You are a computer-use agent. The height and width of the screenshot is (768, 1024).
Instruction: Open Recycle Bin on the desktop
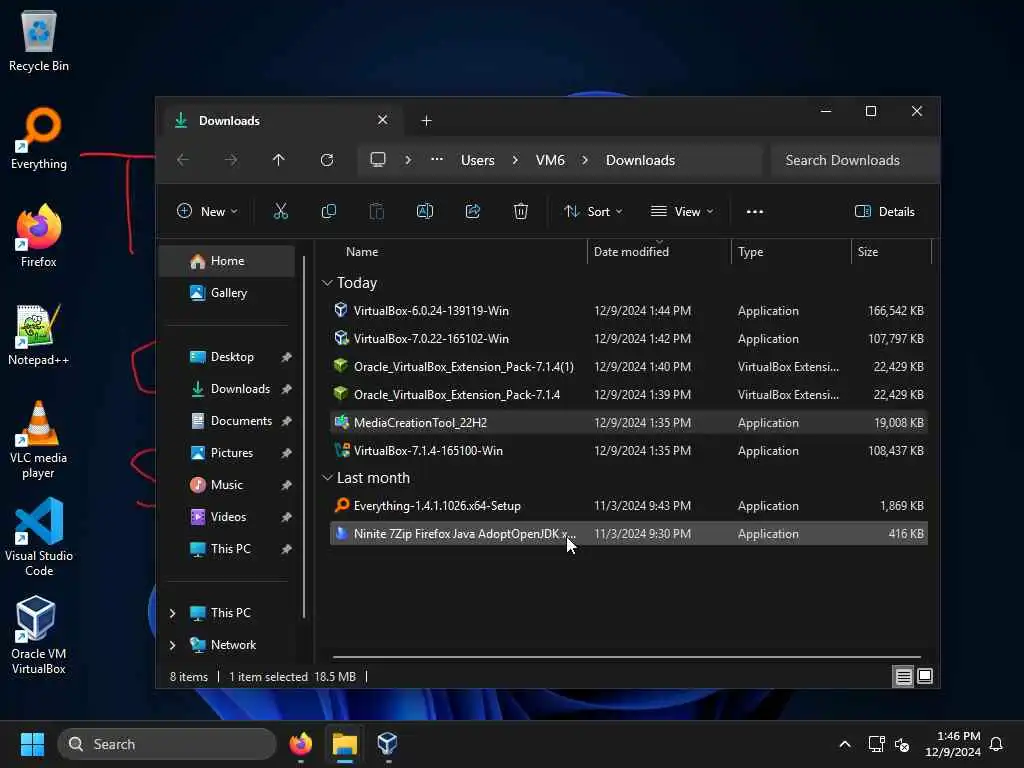pyautogui.click(x=39, y=41)
